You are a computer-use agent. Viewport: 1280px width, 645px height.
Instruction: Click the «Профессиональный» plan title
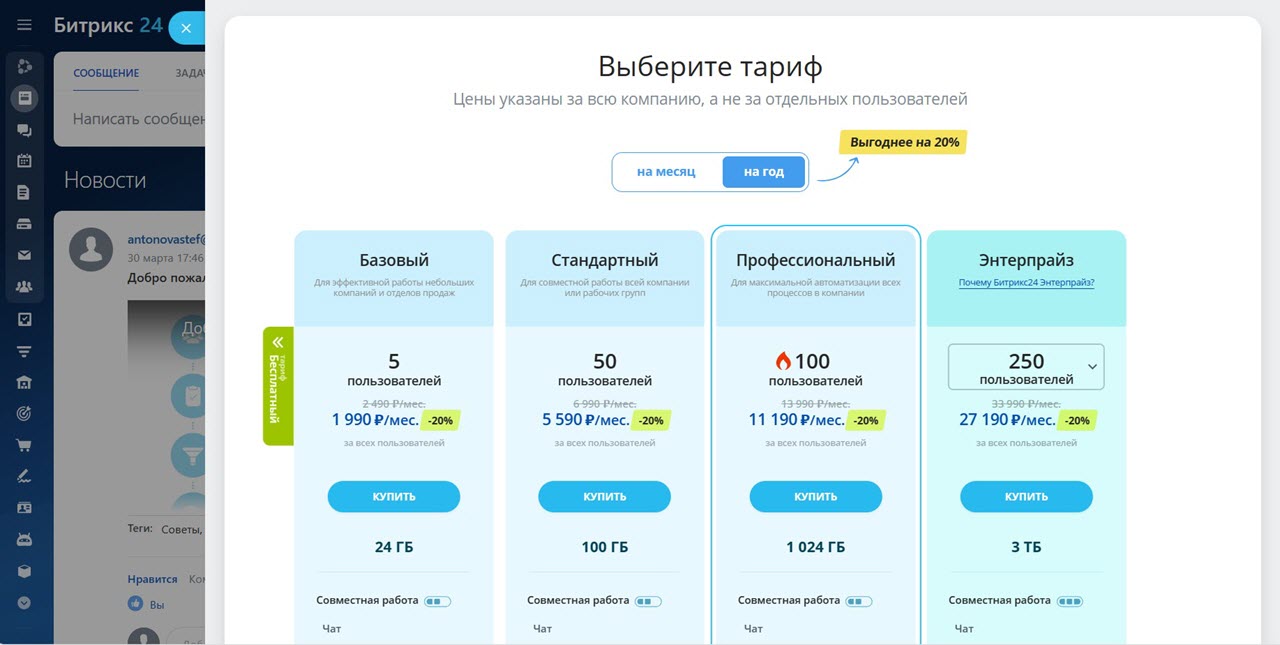816,260
